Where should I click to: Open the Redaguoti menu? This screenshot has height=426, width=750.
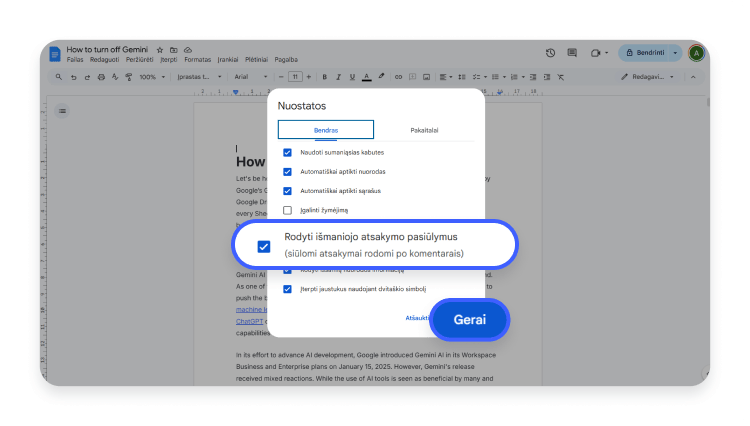104,60
